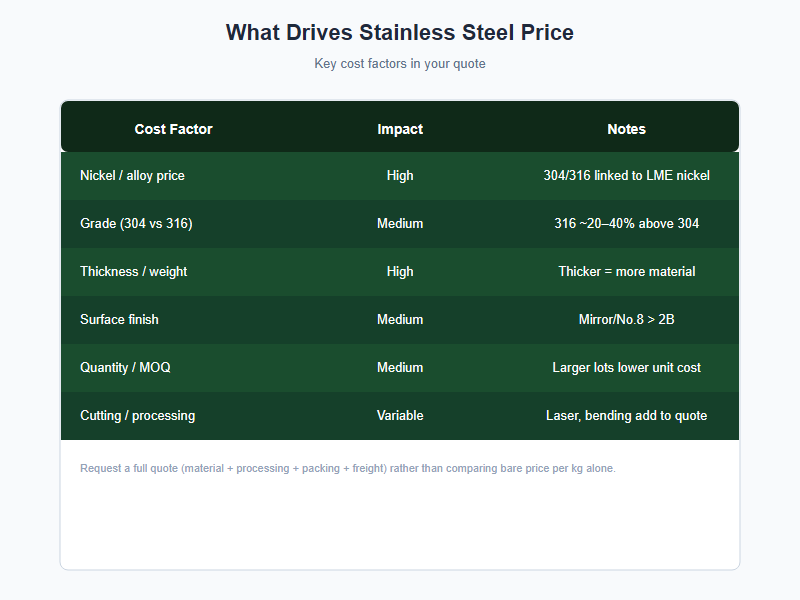Viewport: 800px width, 600px height.
Task: Click the 'High' impact in the Thickness row
Action: (400, 271)
